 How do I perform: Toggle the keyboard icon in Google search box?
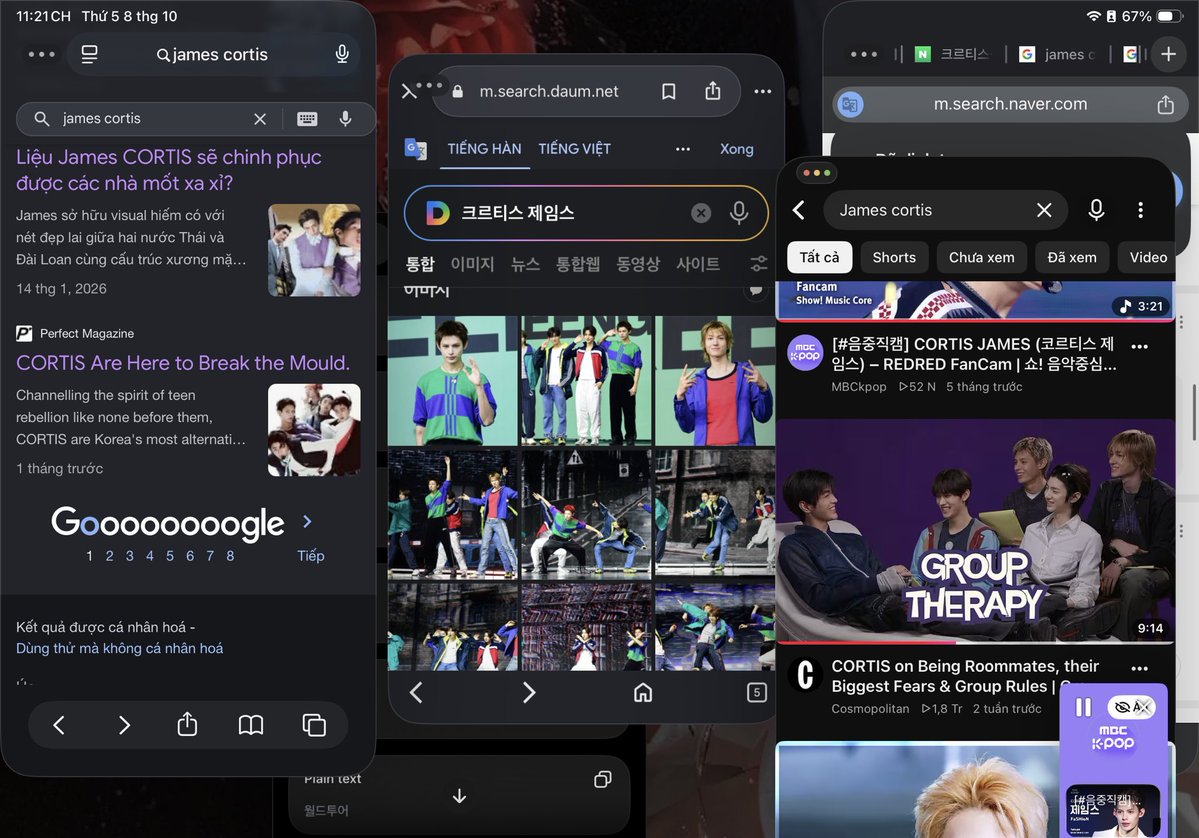click(x=307, y=119)
